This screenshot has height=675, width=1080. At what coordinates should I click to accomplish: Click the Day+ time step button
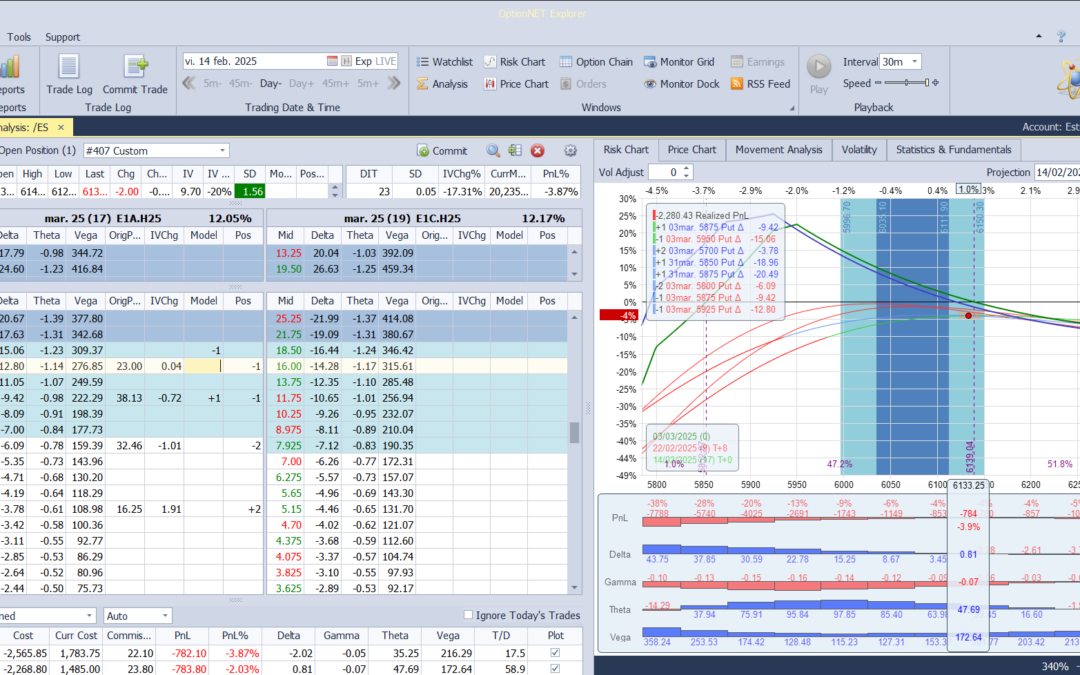tap(301, 83)
